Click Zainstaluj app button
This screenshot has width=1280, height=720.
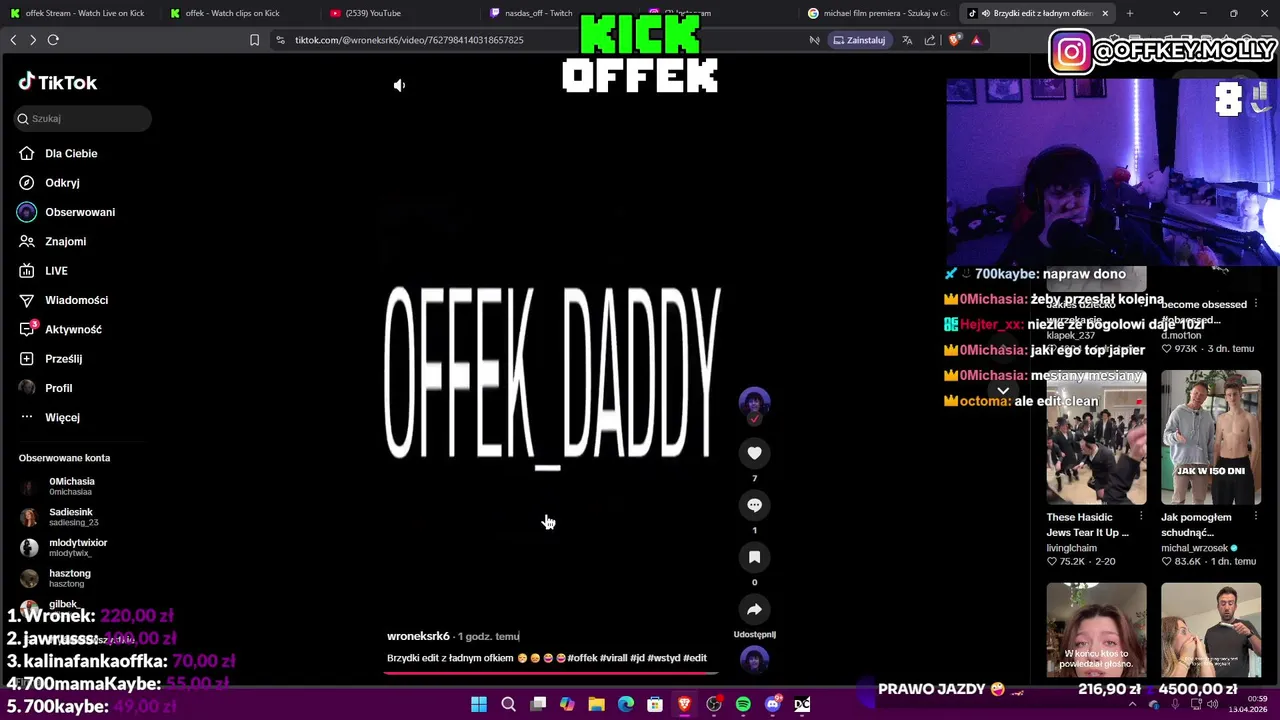point(858,40)
